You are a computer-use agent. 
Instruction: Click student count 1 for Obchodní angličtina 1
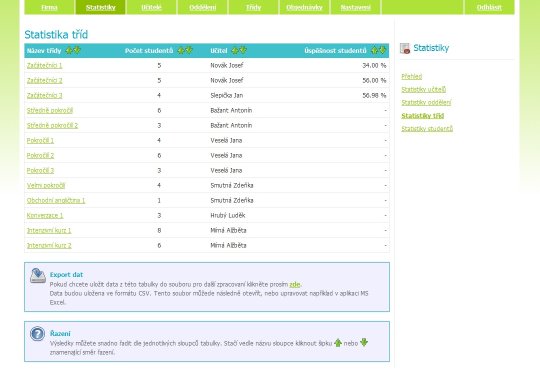[x=159, y=201]
